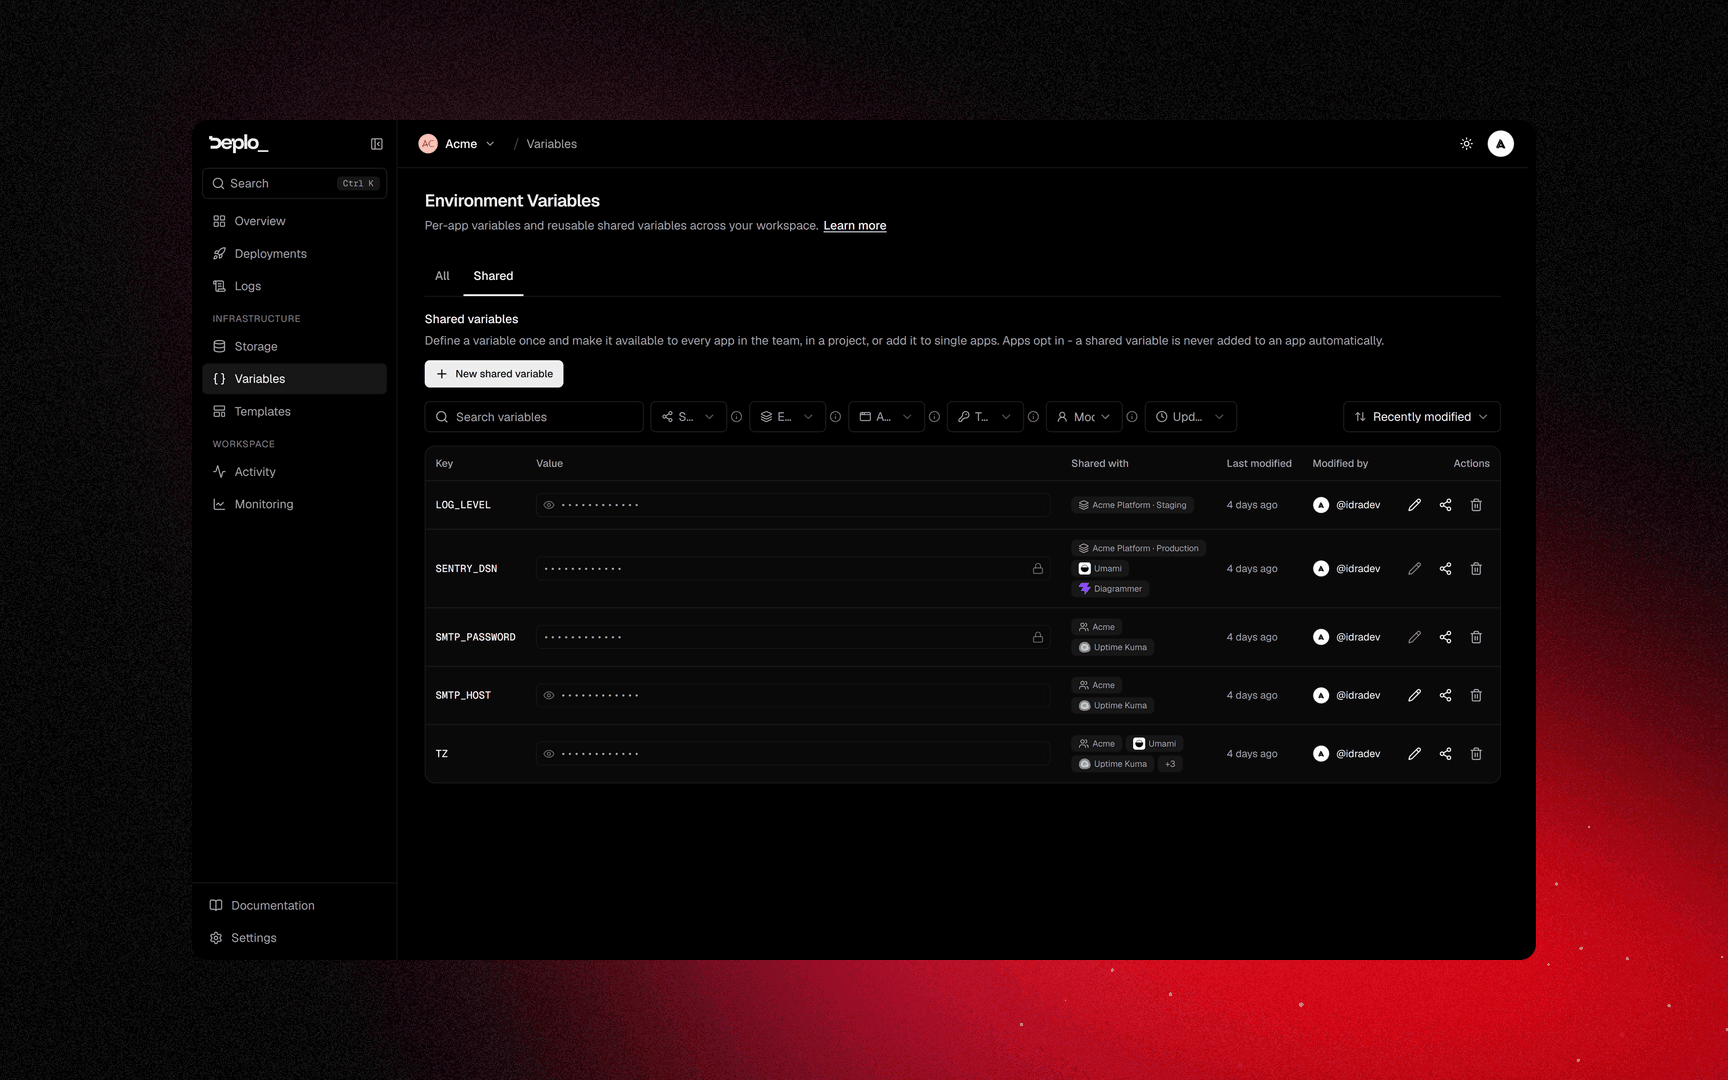
Task: Open the Acme workspace switcher
Action: point(457,144)
